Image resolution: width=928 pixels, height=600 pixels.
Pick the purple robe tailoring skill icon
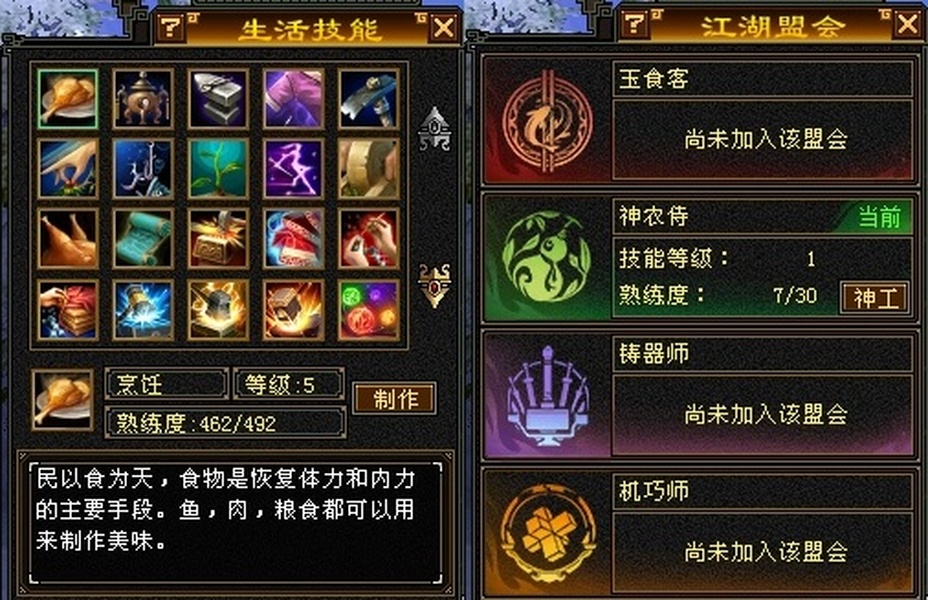(293, 99)
